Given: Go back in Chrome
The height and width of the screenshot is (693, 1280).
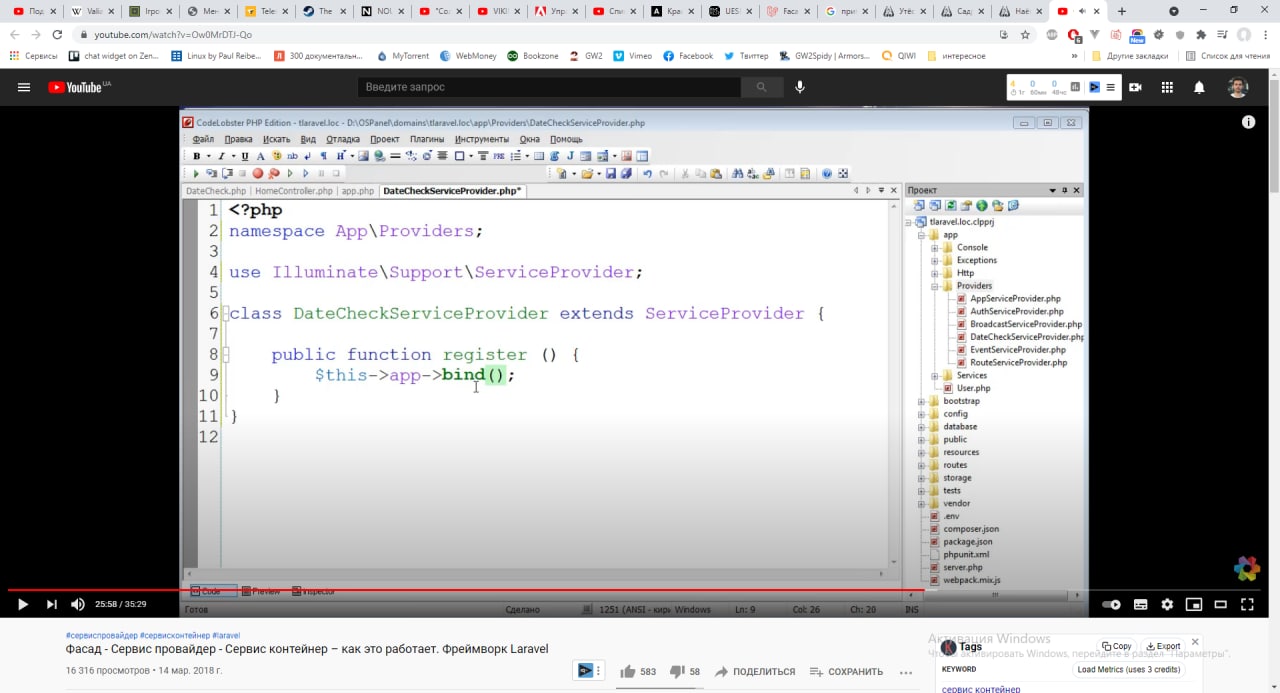Looking at the screenshot, I should coord(14,34).
